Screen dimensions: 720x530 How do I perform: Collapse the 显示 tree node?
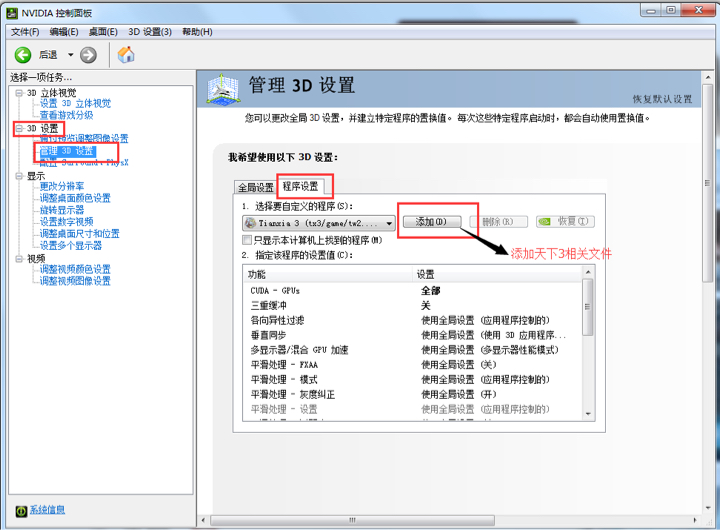click(x=19, y=176)
